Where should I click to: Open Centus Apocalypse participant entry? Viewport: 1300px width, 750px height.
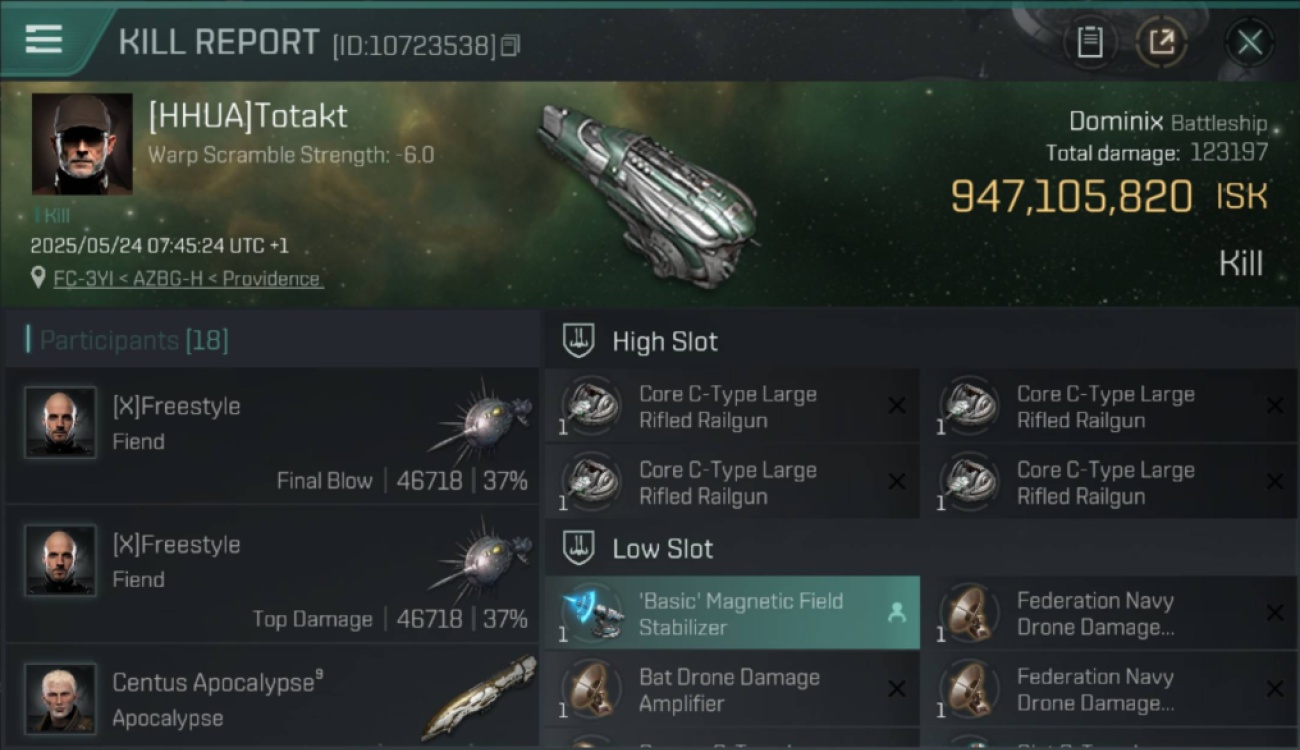pyautogui.click(x=272, y=697)
